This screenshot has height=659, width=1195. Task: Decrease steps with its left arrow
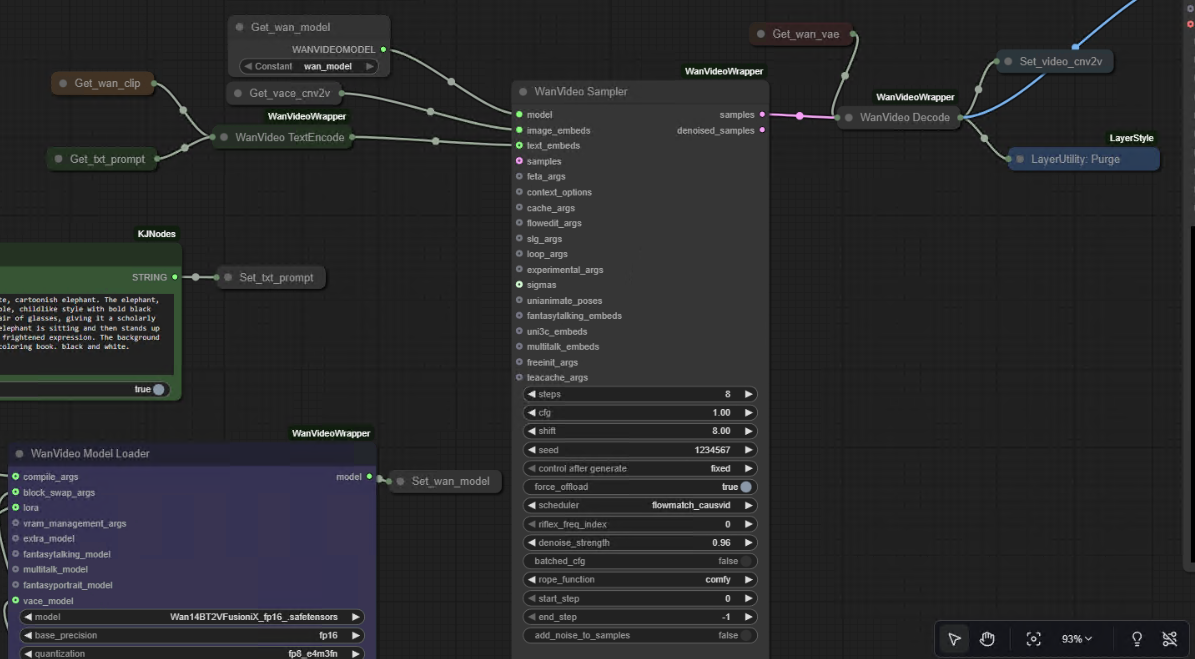(x=531, y=395)
